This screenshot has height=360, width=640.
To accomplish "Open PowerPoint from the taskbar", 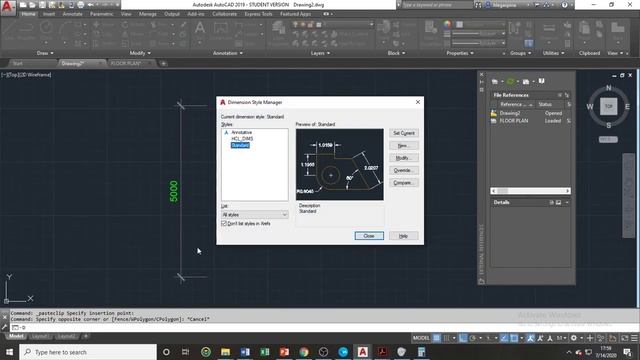I will point(284,352).
